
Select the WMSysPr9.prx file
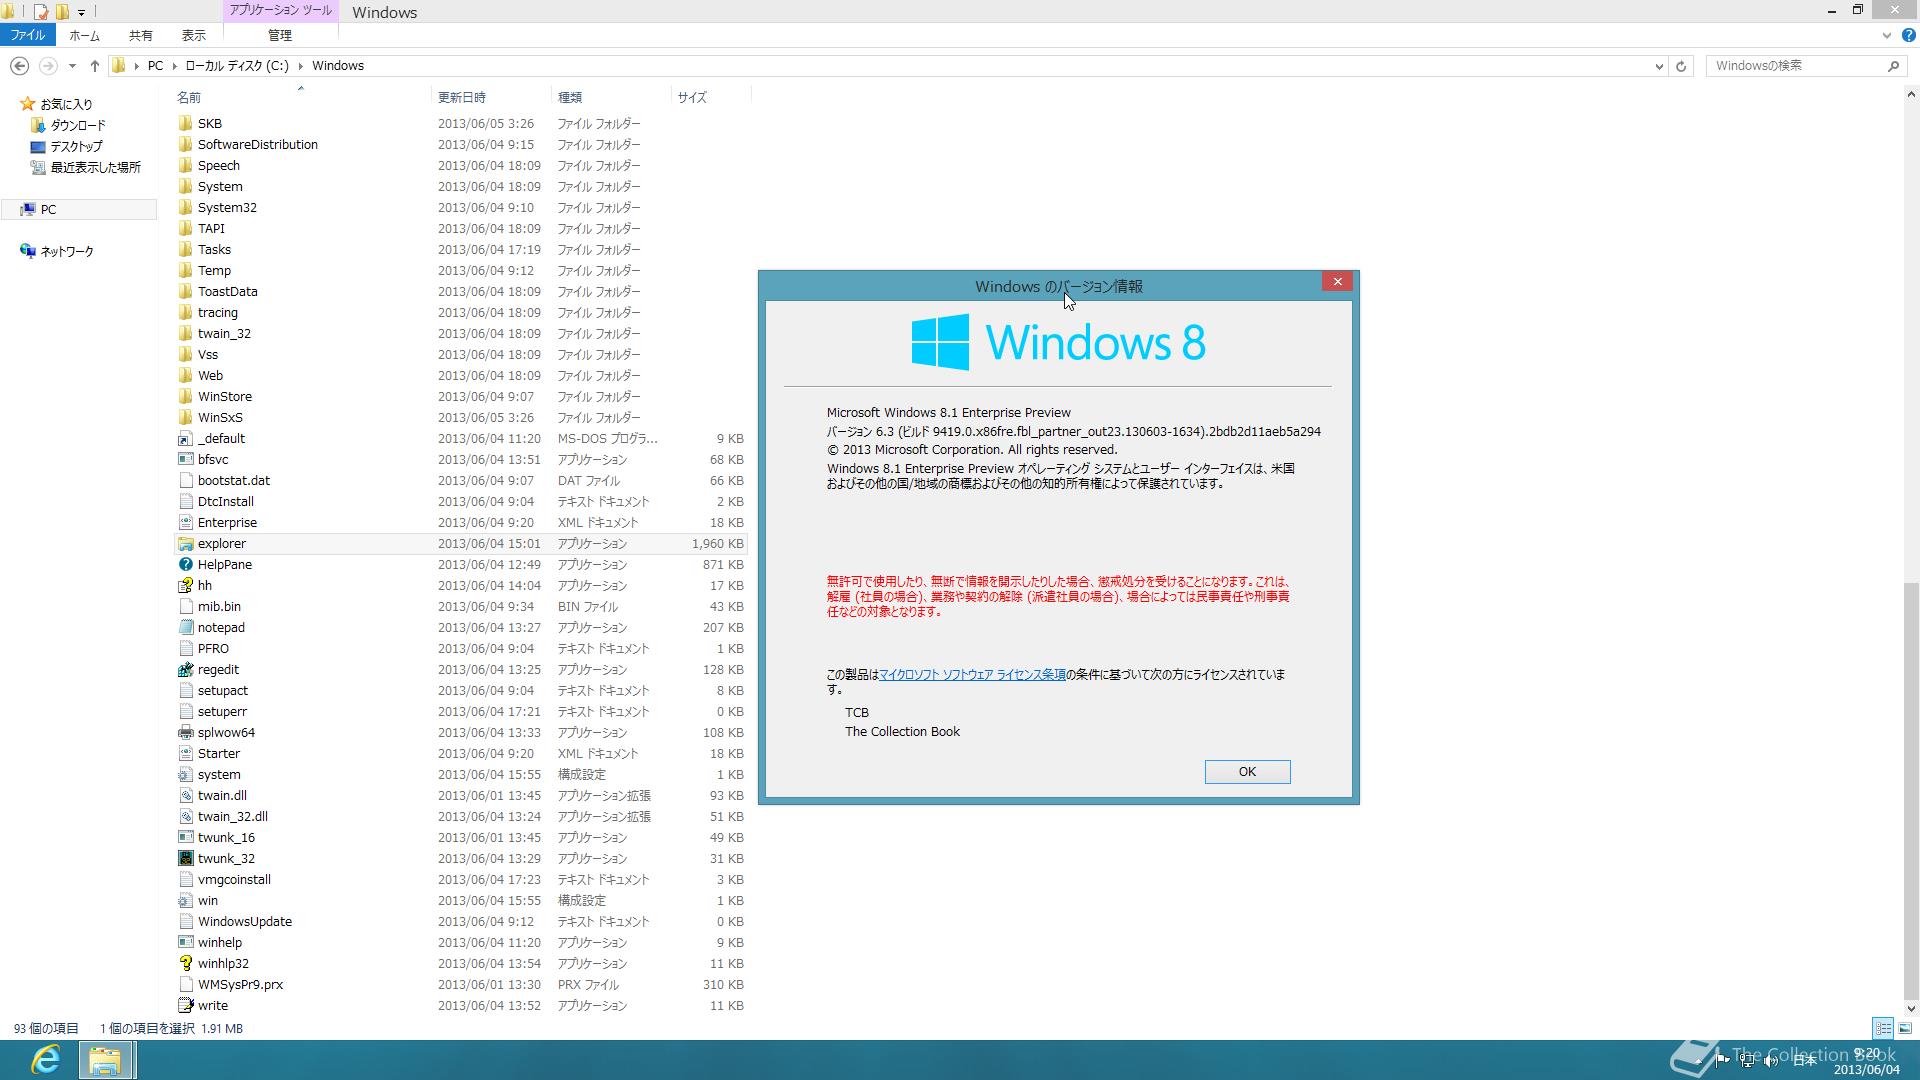coord(460,985)
